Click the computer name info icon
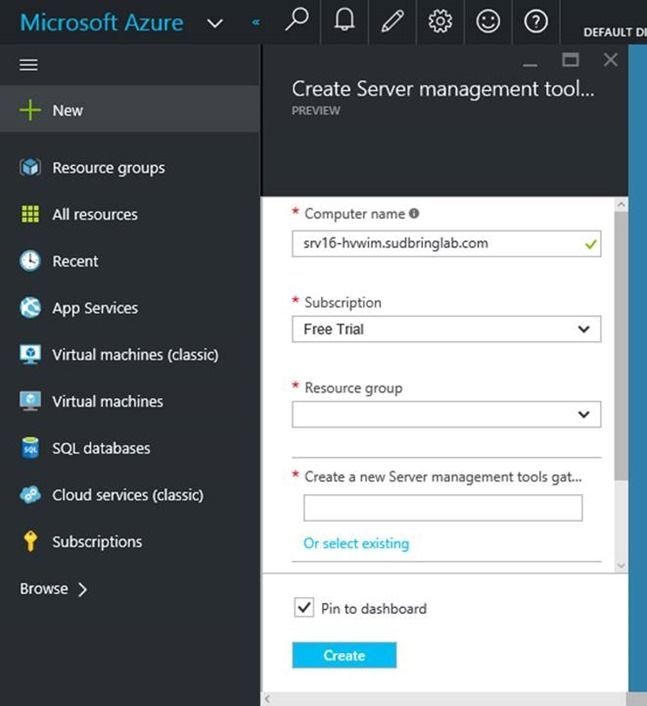Screen dimensions: 647x706 point(414,213)
